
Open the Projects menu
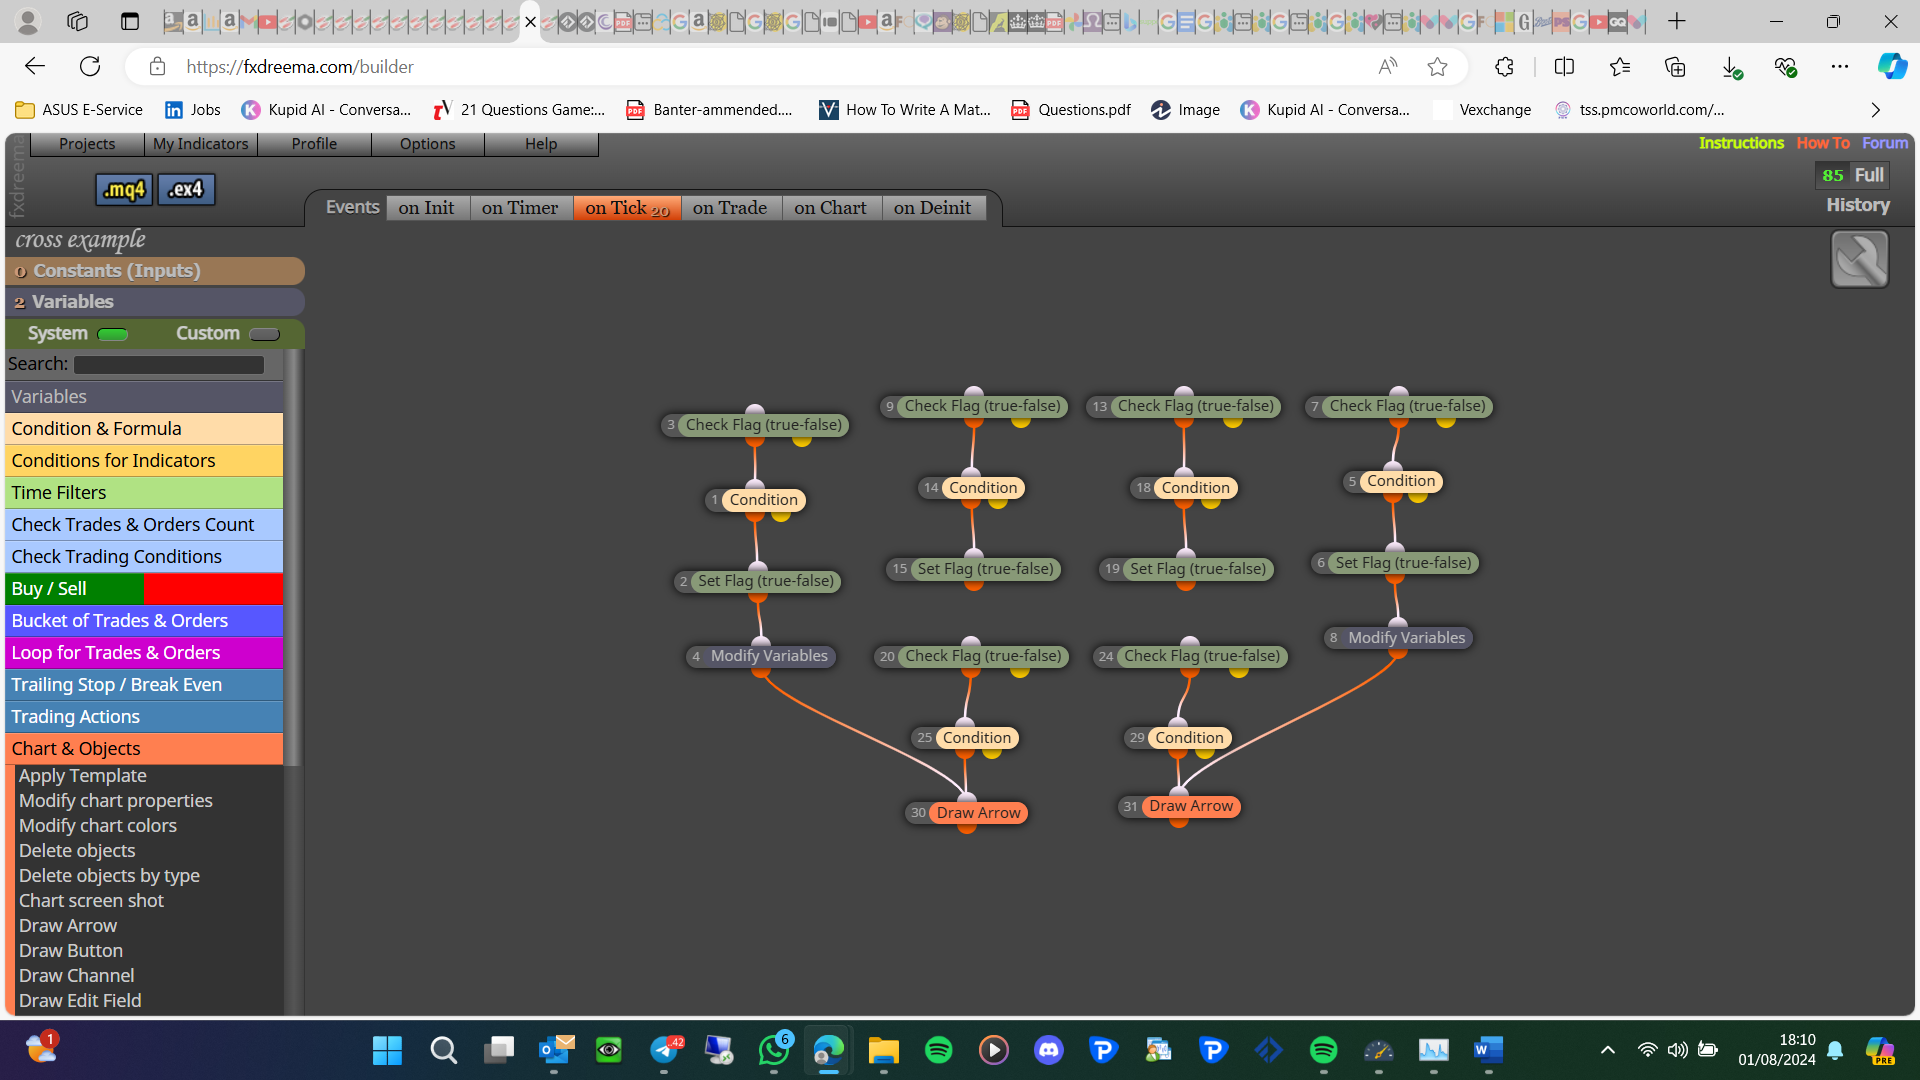[87, 144]
